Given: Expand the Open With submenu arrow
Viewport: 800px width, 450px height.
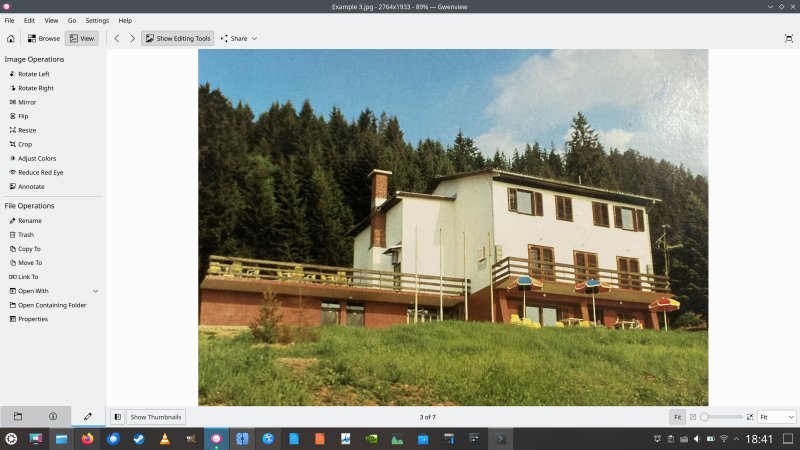Looking at the screenshot, I should [95, 291].
